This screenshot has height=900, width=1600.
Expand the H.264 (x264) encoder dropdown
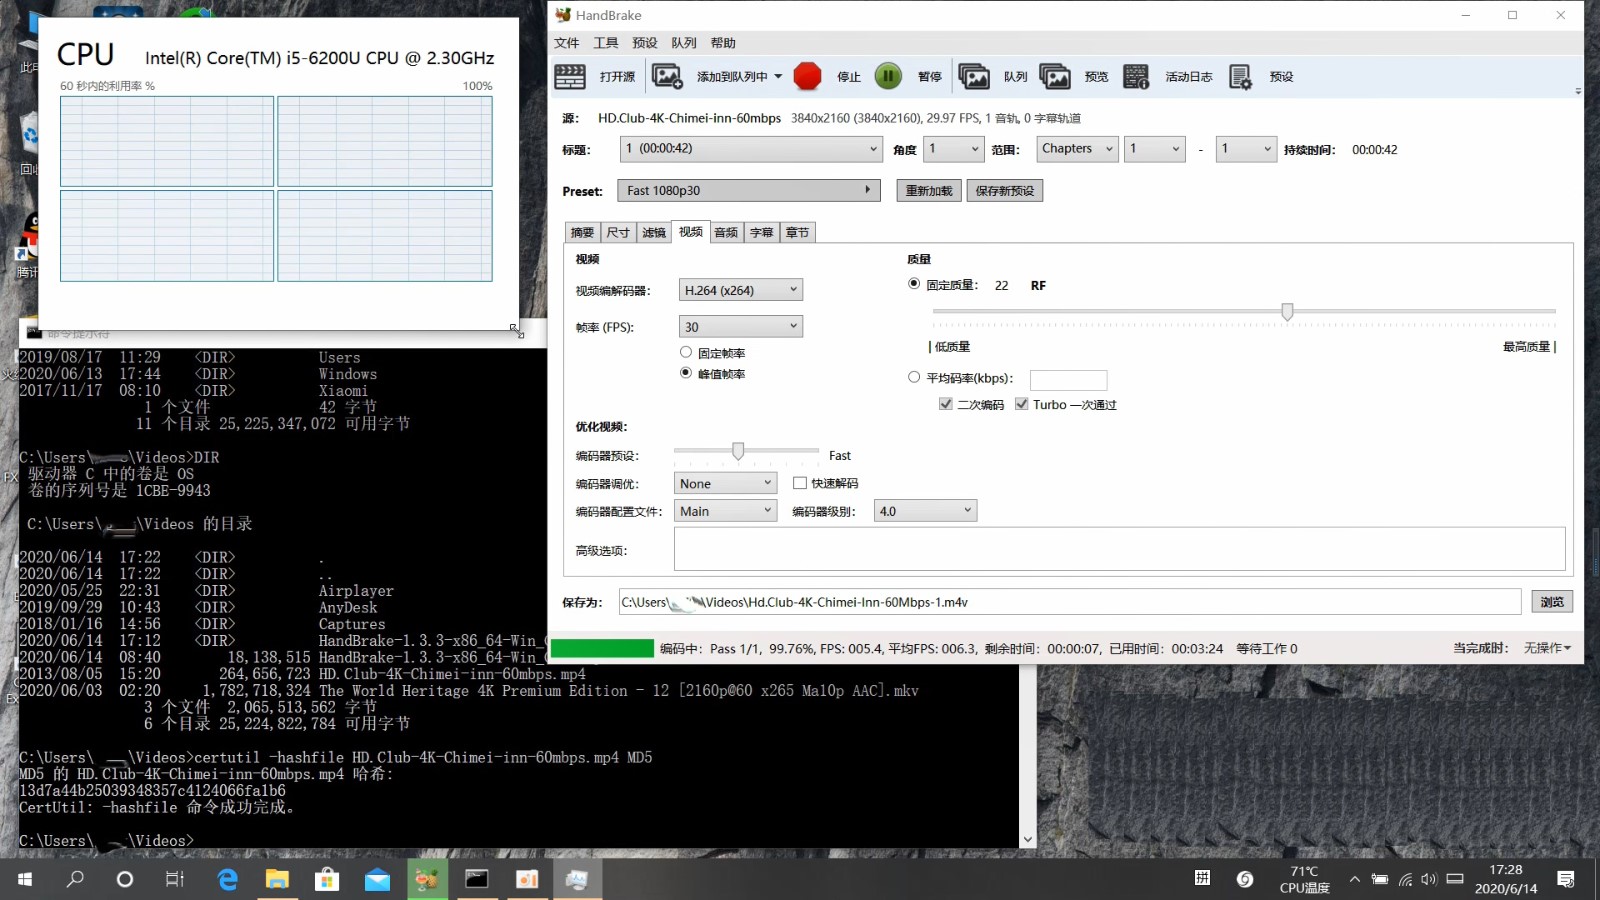click(741, 290)
